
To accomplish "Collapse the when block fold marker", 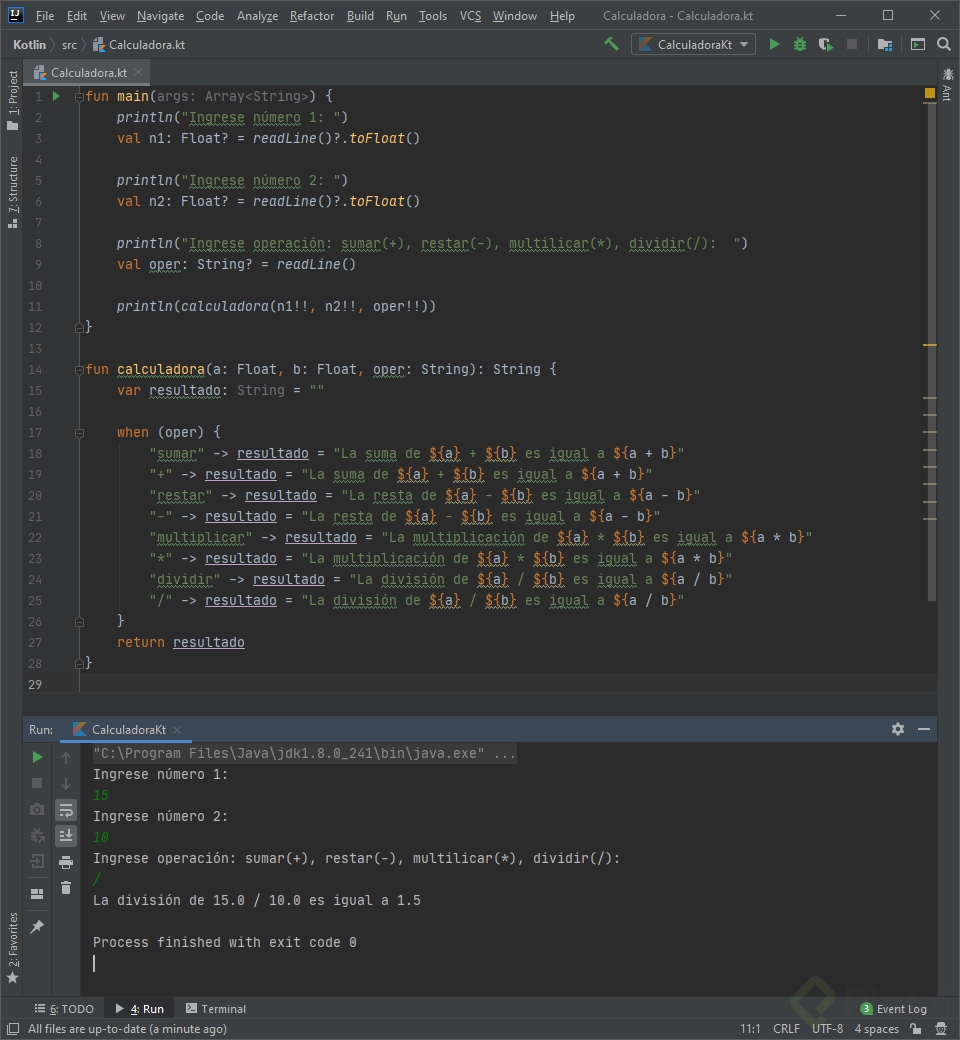I will 79,433.
